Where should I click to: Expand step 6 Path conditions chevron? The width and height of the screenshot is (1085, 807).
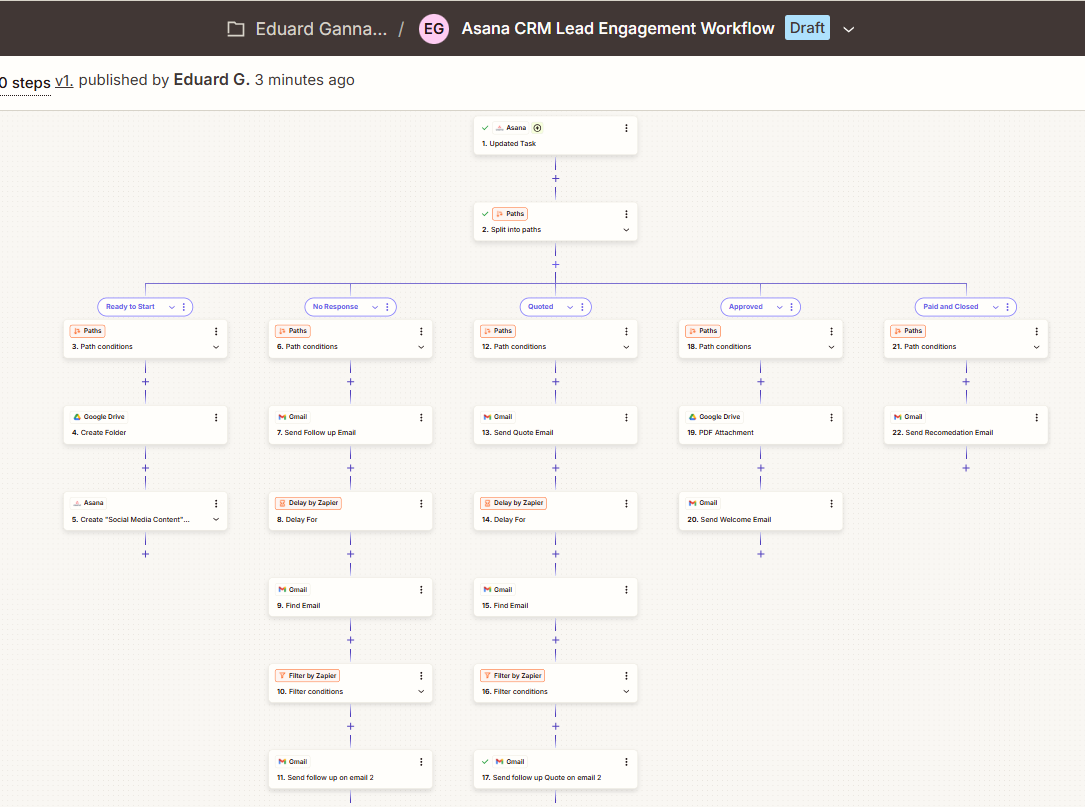pyautogui.click(x=421, y=347)
